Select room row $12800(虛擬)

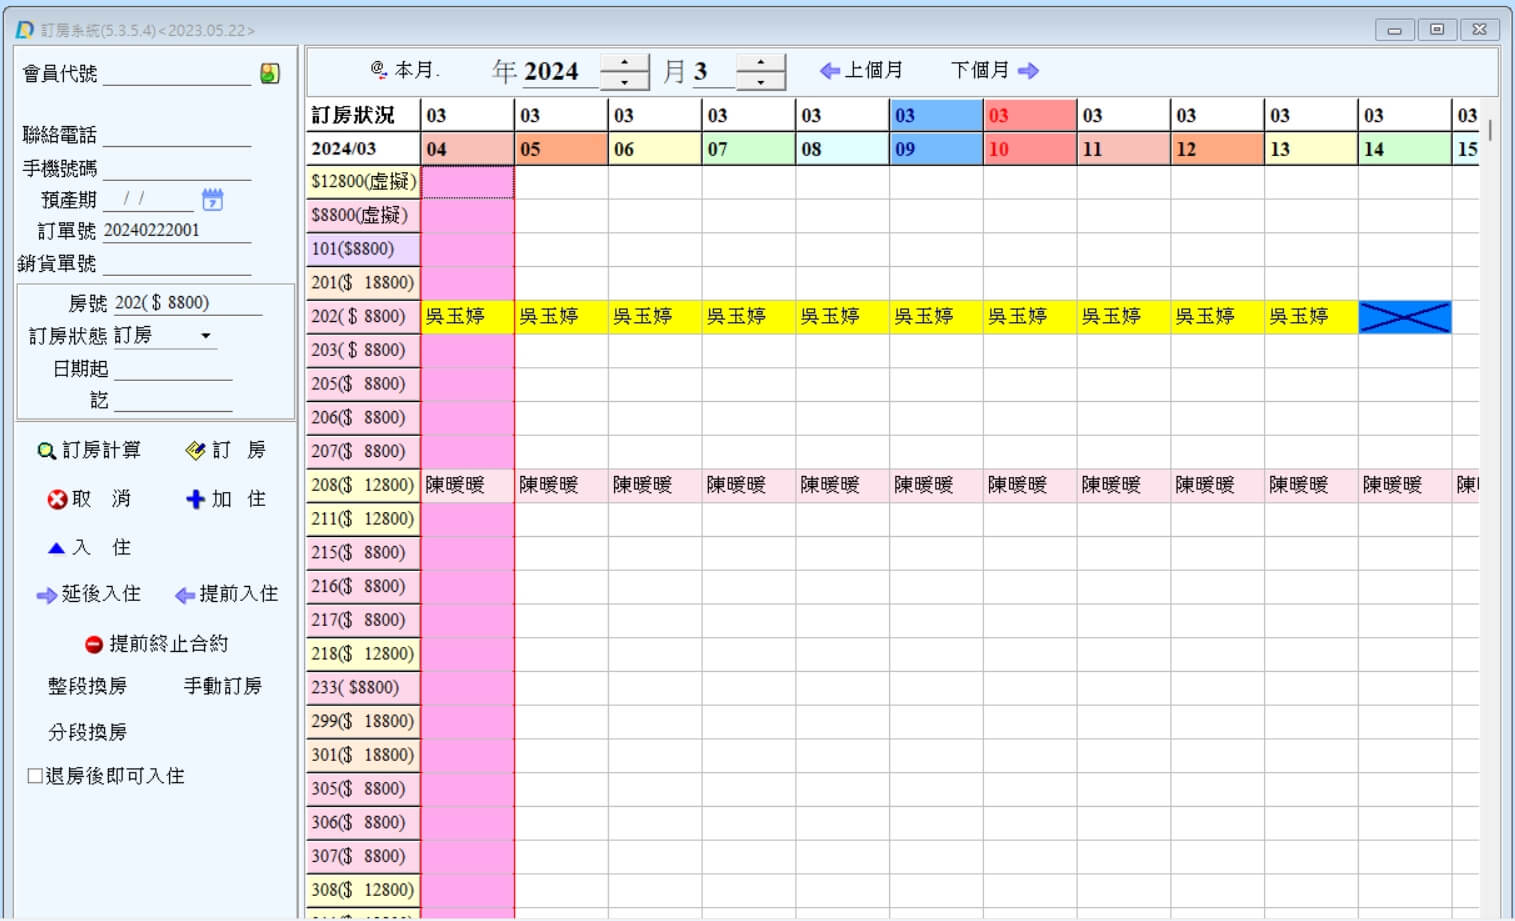[363, 181]
